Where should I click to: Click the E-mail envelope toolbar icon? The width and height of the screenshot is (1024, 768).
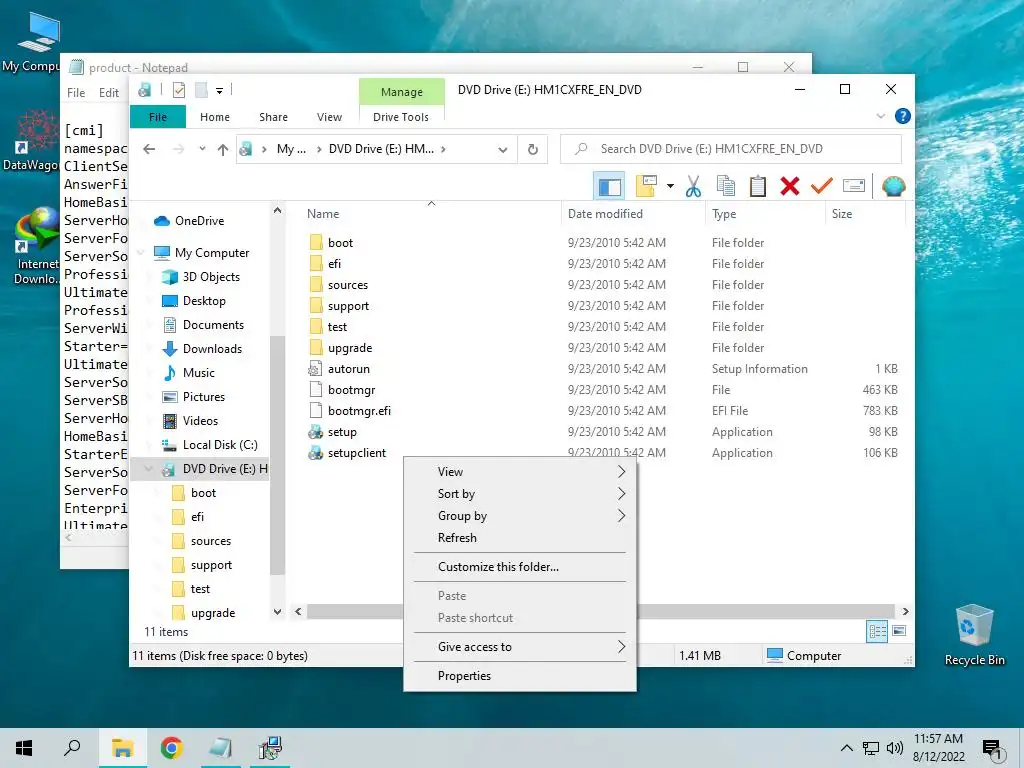[x=854, y=187]
